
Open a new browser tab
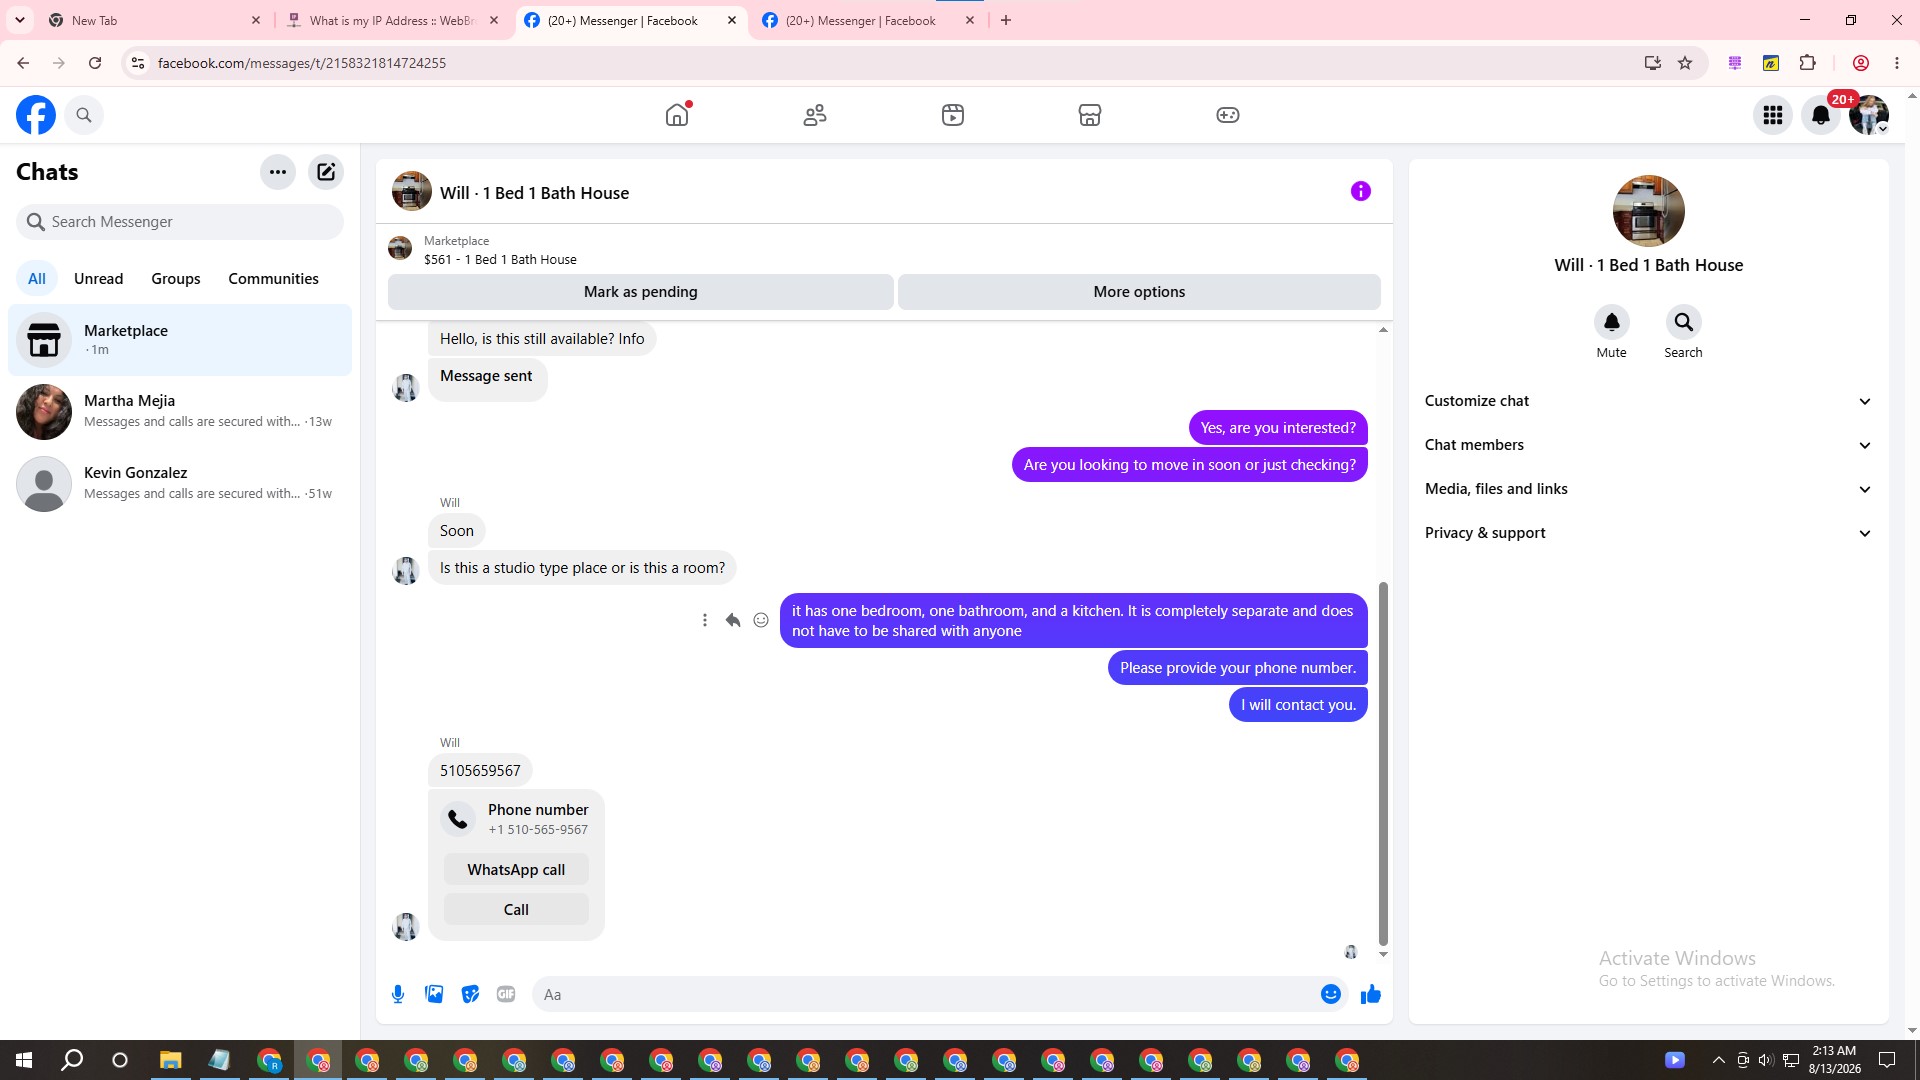pos(1006,20)
